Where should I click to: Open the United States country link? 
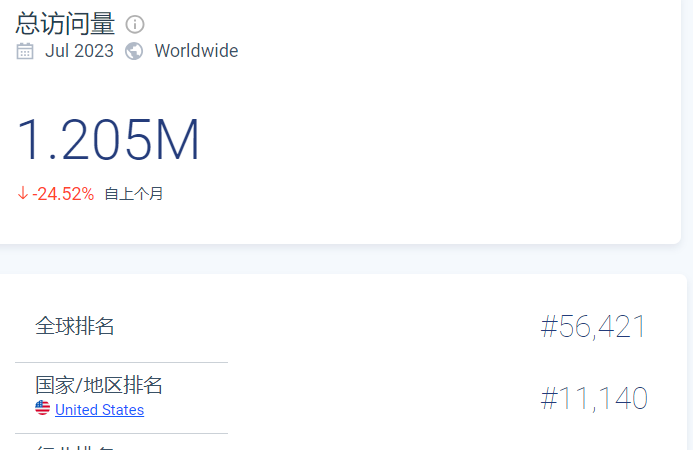click(x=99, y=410)
